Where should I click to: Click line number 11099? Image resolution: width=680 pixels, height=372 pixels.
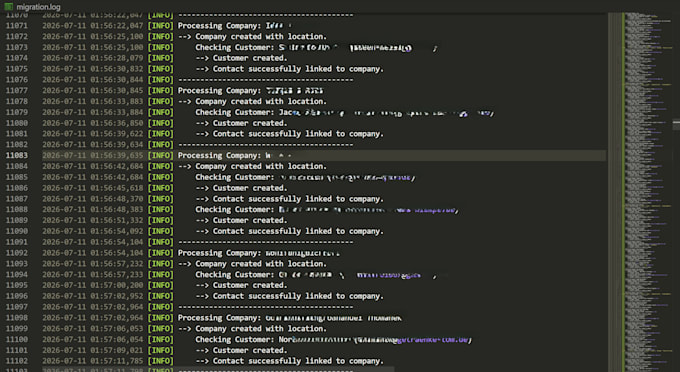point(16,329)
